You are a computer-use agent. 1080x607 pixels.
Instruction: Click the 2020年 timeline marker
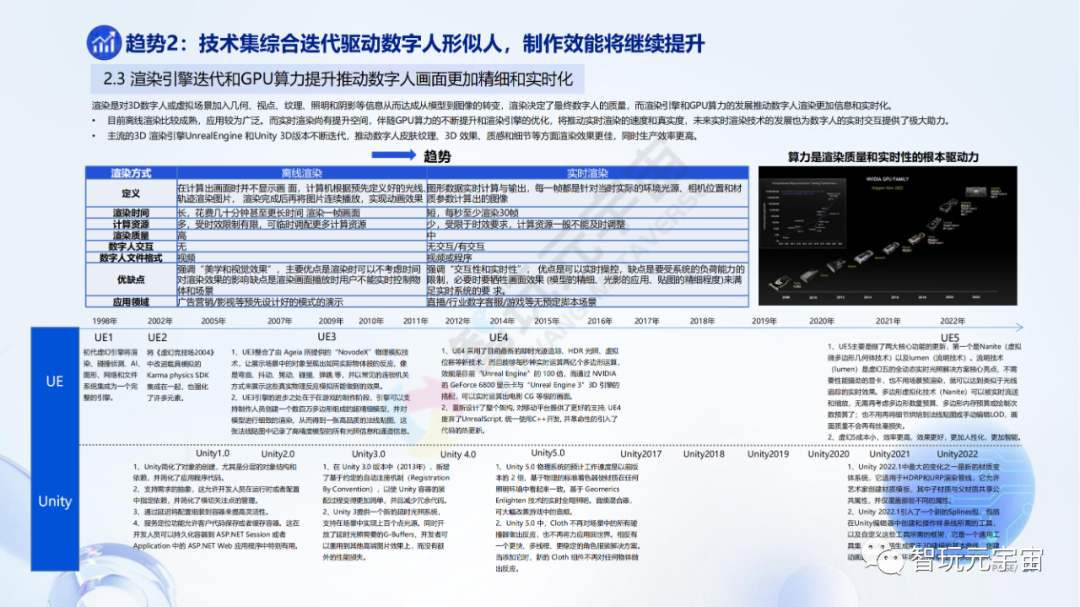pos(822,321)
